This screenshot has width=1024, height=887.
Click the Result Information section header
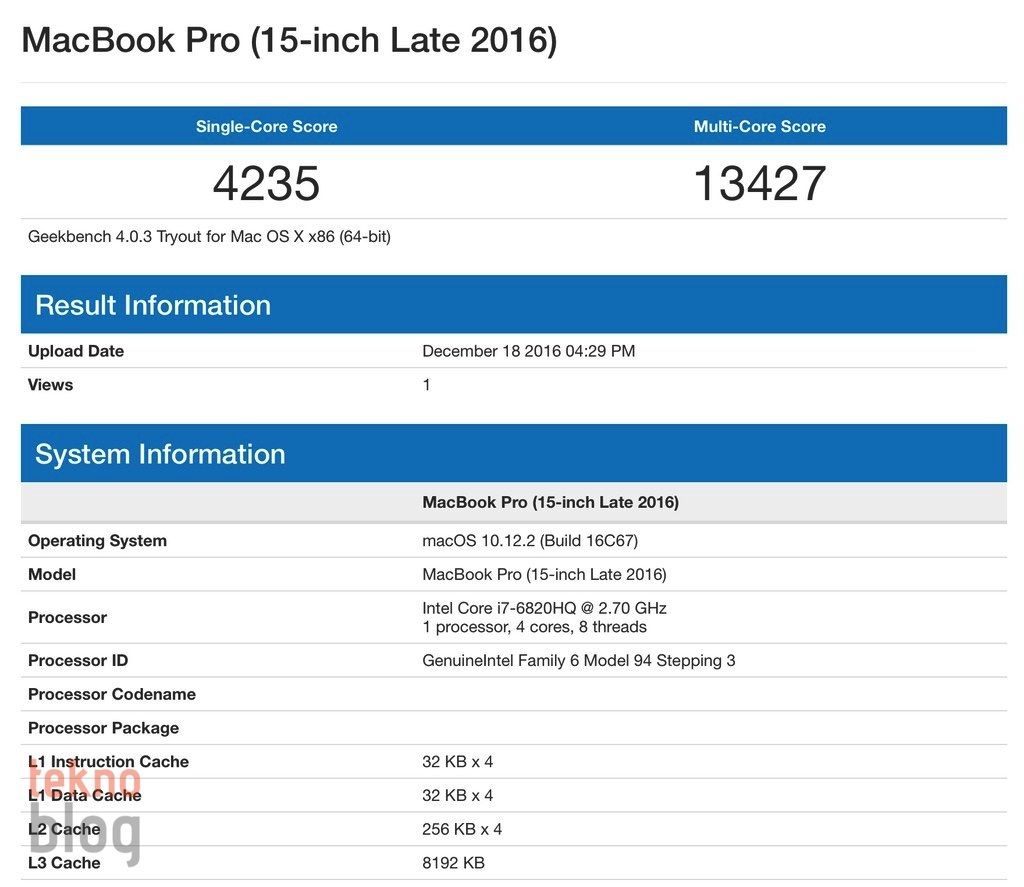pyautogui.click(x=153, y=305)
